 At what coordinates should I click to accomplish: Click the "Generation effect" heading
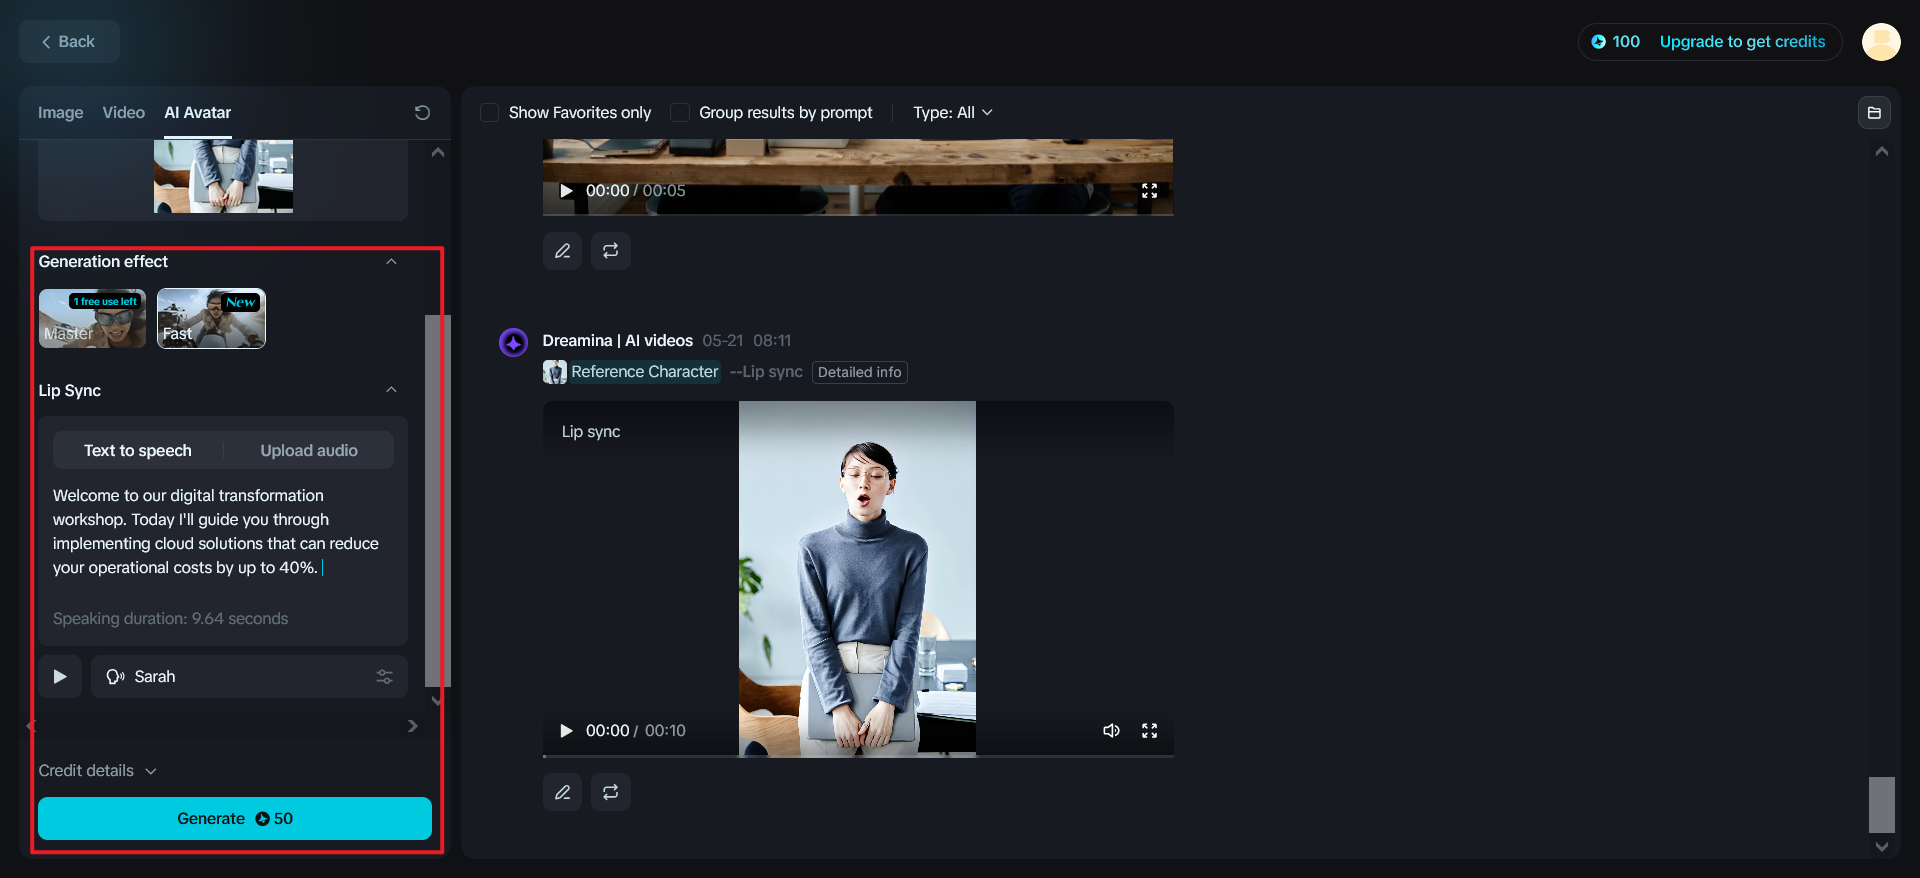pos(103,262)
